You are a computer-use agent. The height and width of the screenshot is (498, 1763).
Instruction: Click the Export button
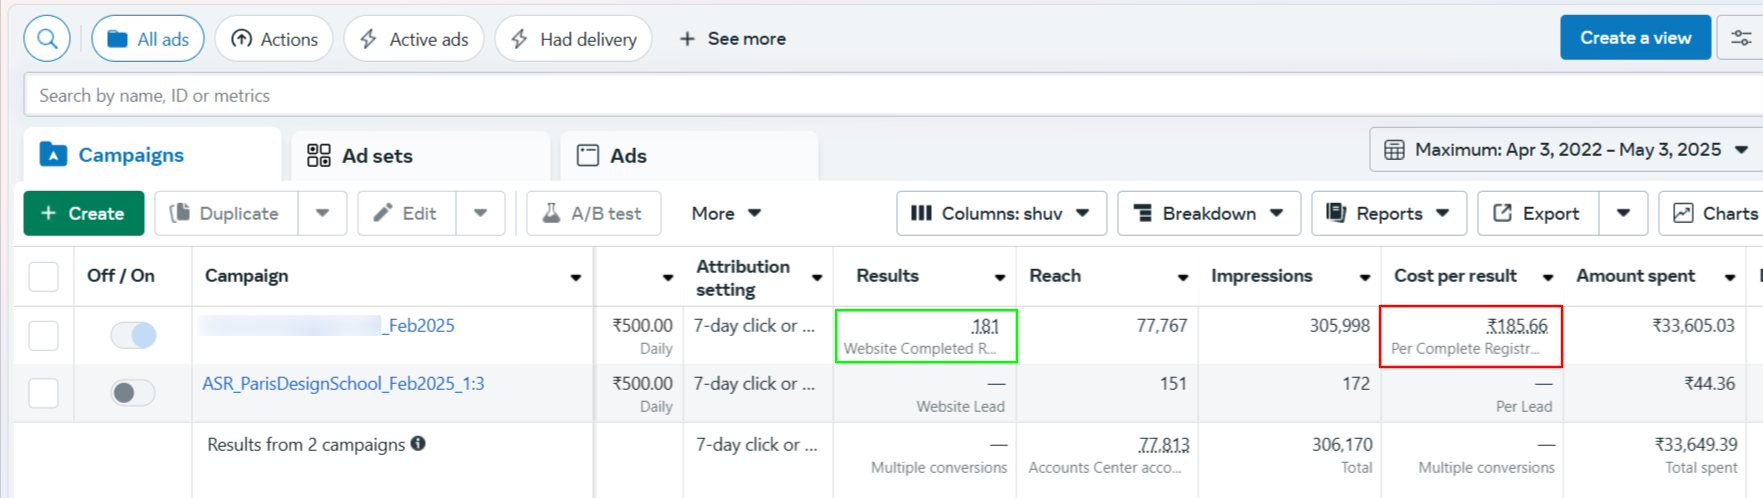[x=1537, y=213]
